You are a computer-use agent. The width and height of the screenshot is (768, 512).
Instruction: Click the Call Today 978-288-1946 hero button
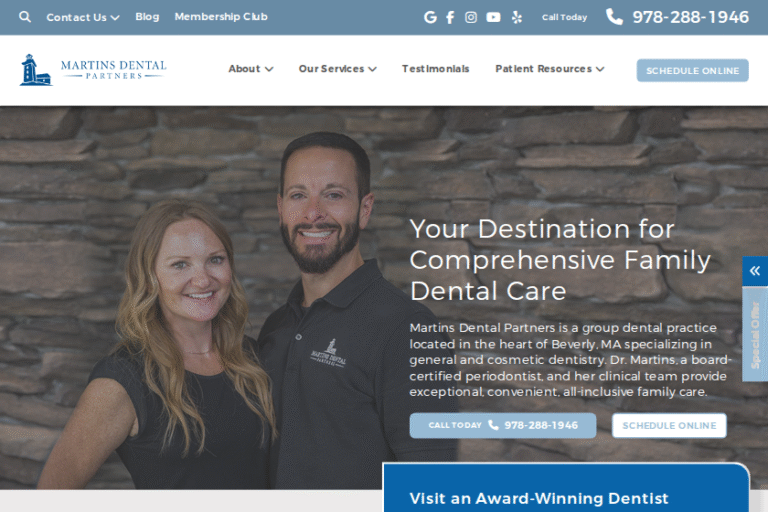[503, 425]
